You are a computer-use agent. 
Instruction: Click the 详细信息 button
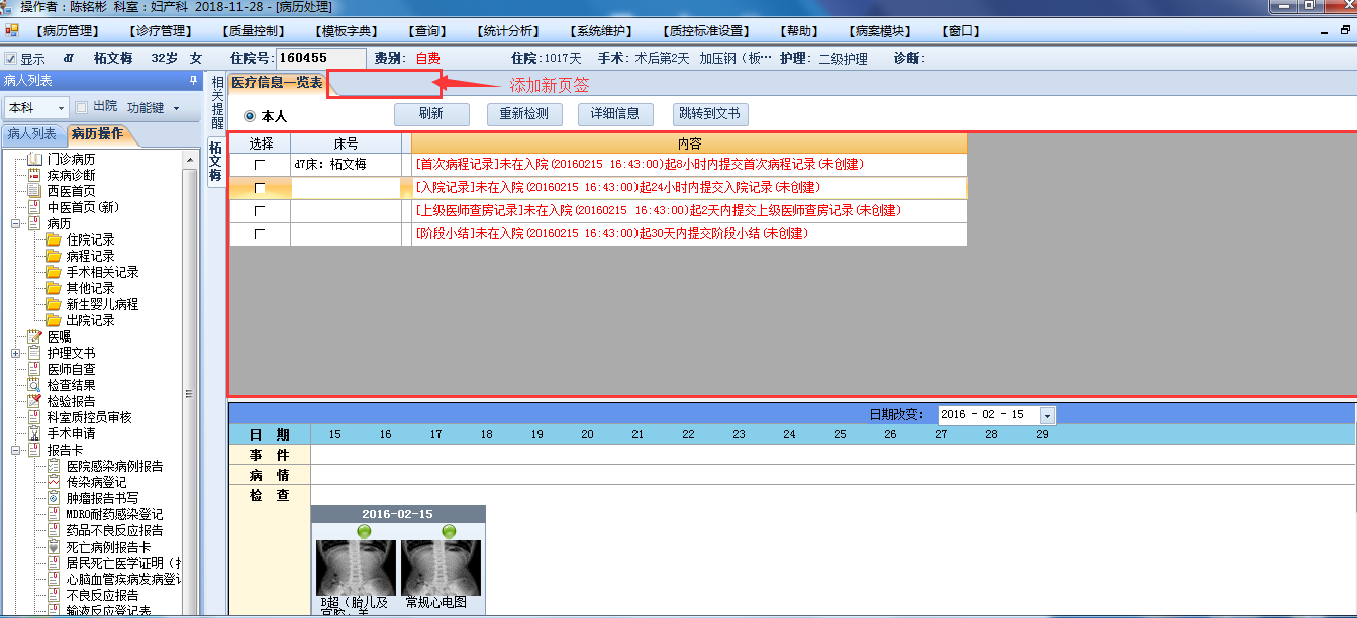coord(615,114)
